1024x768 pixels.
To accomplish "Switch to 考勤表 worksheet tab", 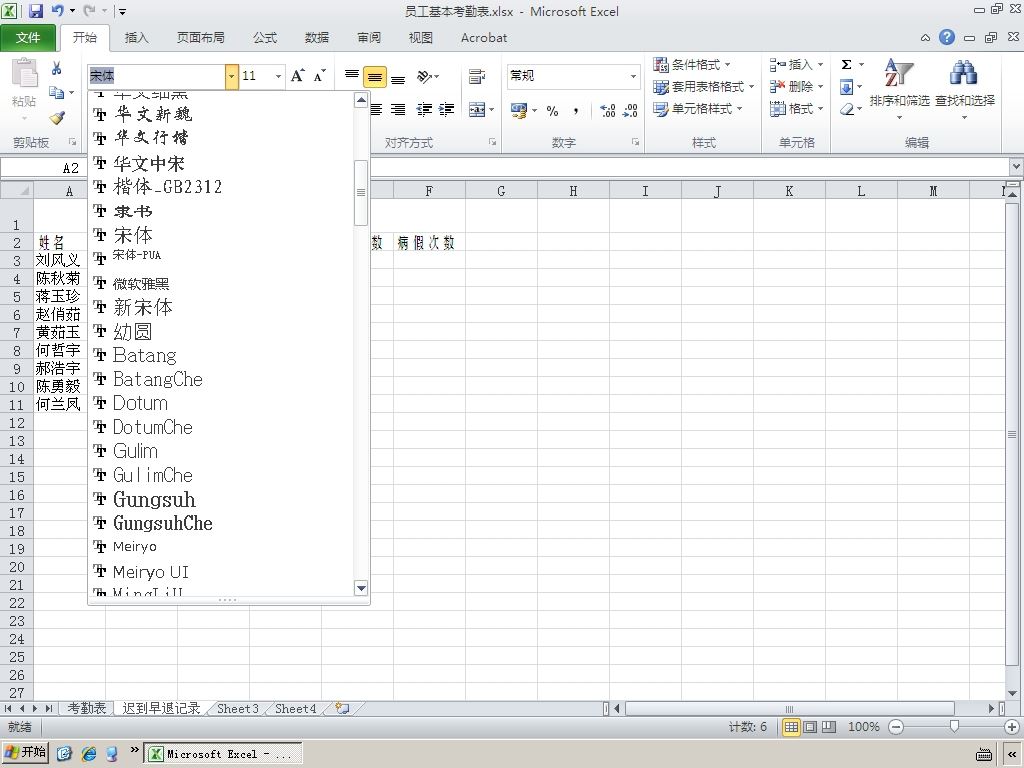I will [87, 708].
